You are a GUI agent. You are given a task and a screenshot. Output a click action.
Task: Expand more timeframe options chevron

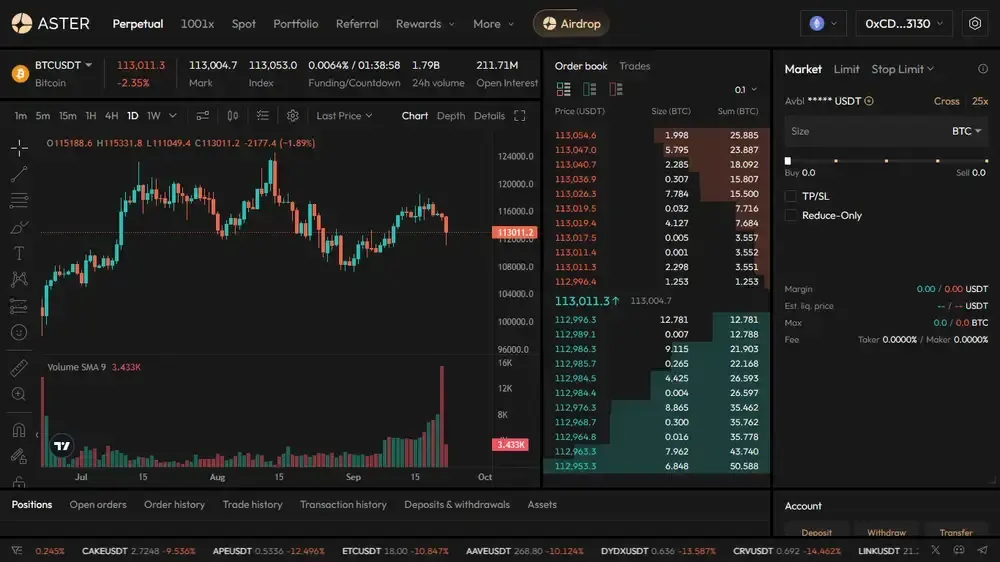point(172,115)
